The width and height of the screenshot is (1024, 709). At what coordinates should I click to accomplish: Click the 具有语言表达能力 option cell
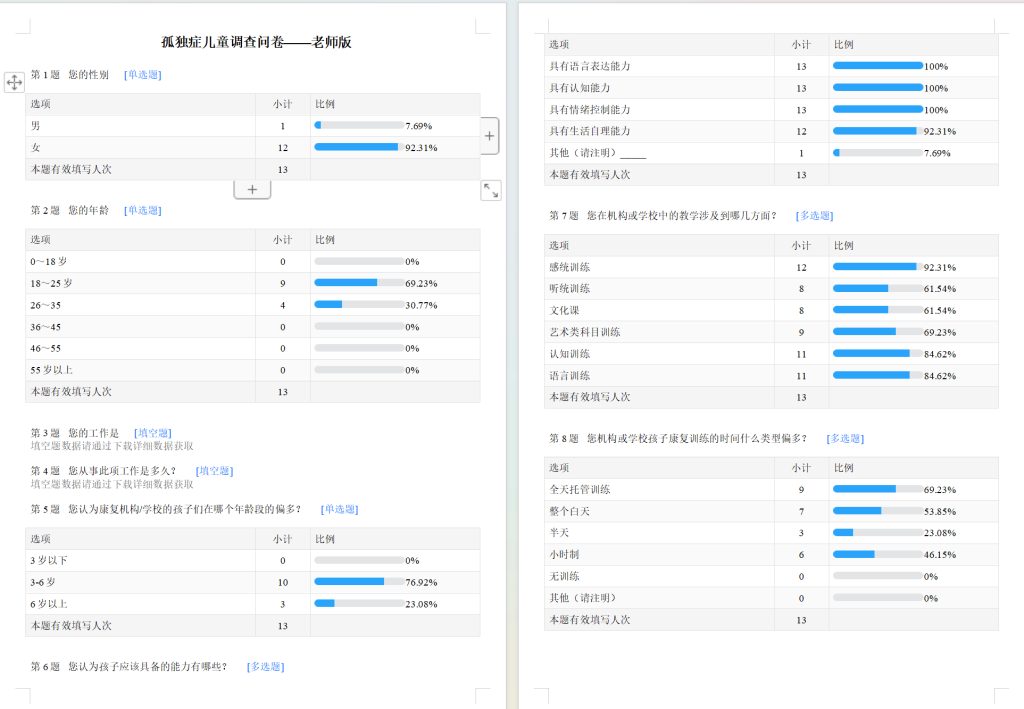point(590,66)
